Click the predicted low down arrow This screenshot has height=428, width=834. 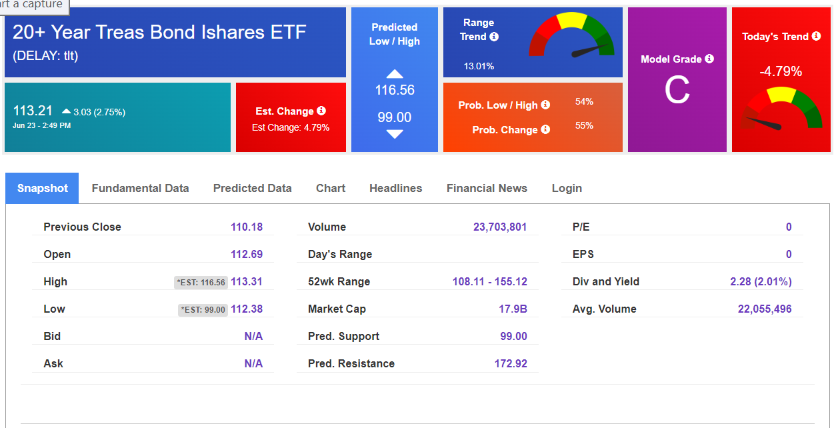[x=394, y=134]
